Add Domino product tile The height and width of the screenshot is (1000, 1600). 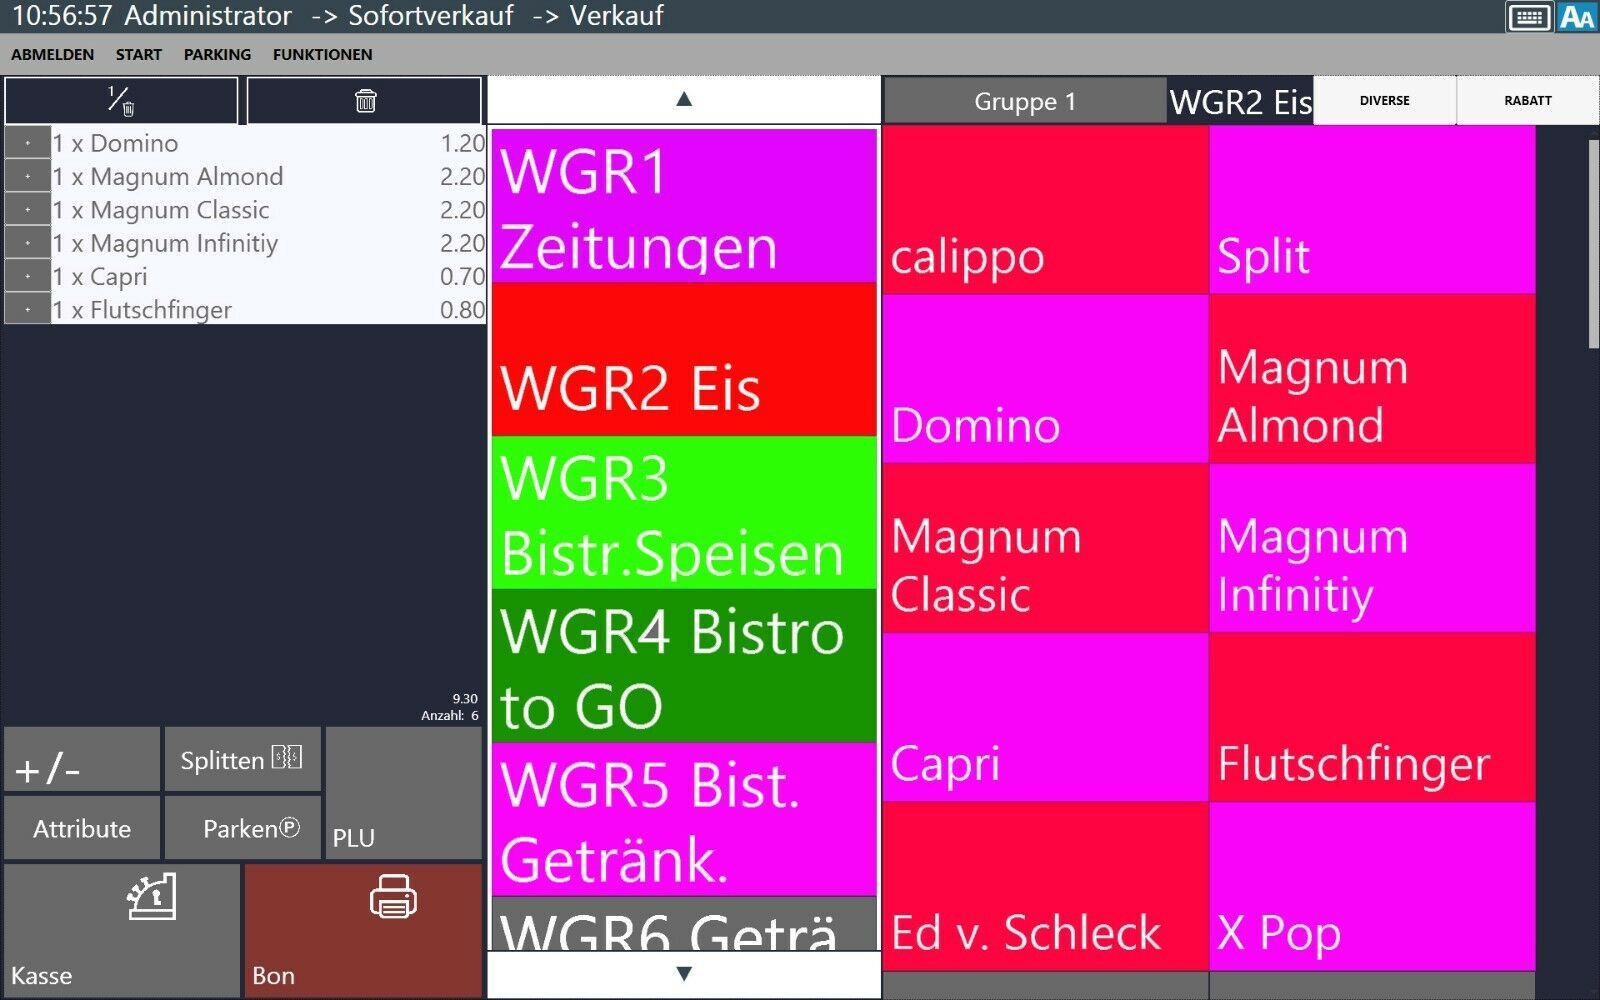(1045, 379)
